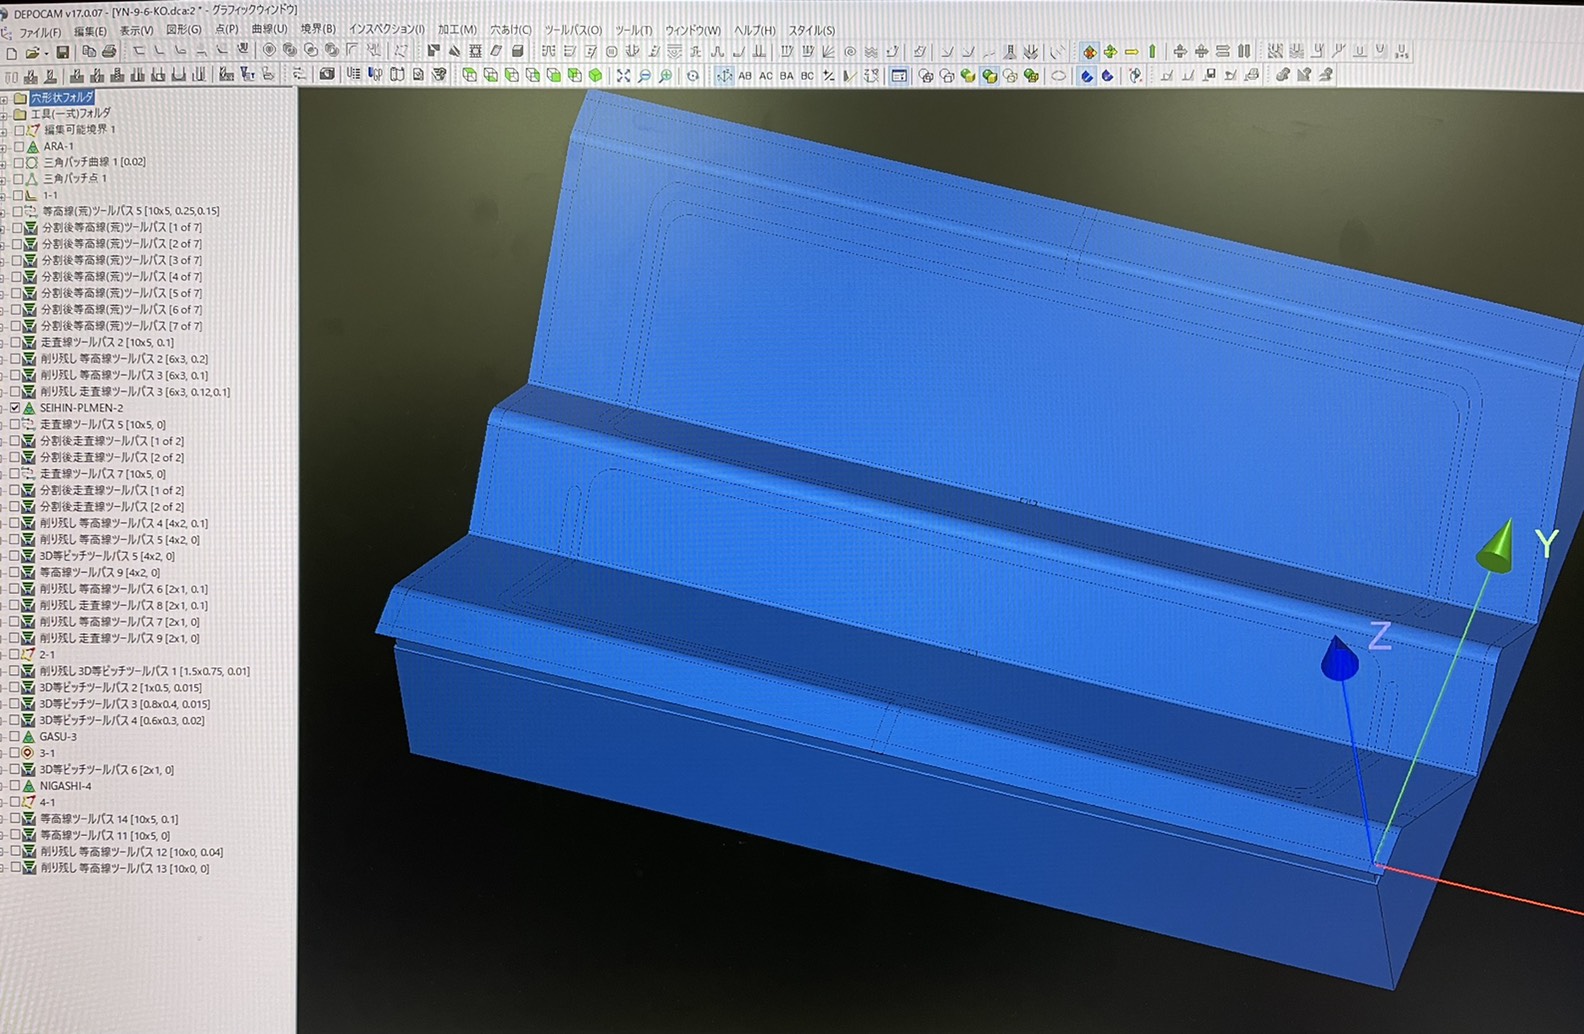The image size is (1584, 1034).
Task: Click the orange four-way move arrows icon
Action: pos(1089,51)
